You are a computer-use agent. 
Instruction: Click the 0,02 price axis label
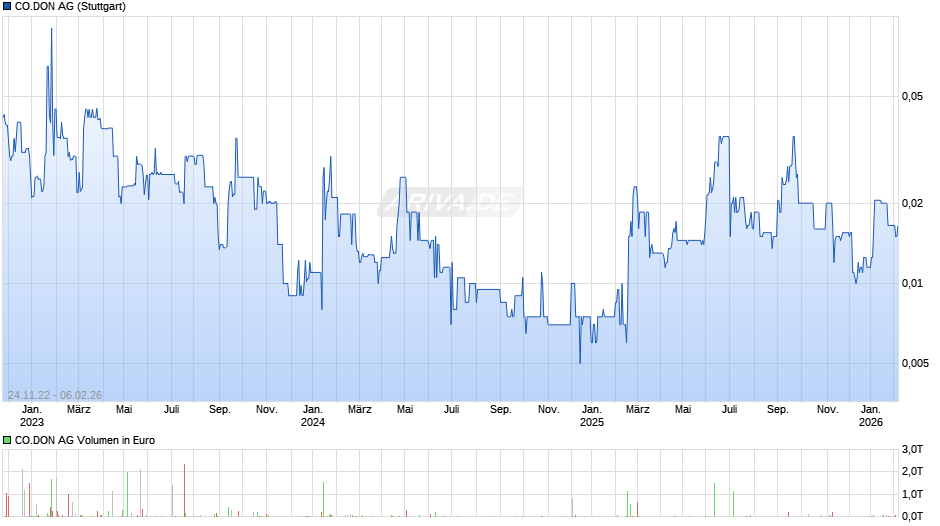[912, 203]
